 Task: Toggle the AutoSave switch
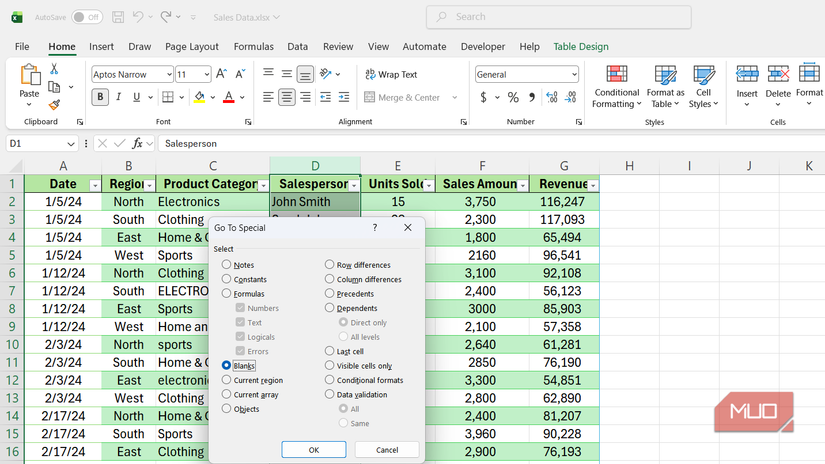click(x=87, y=17)
